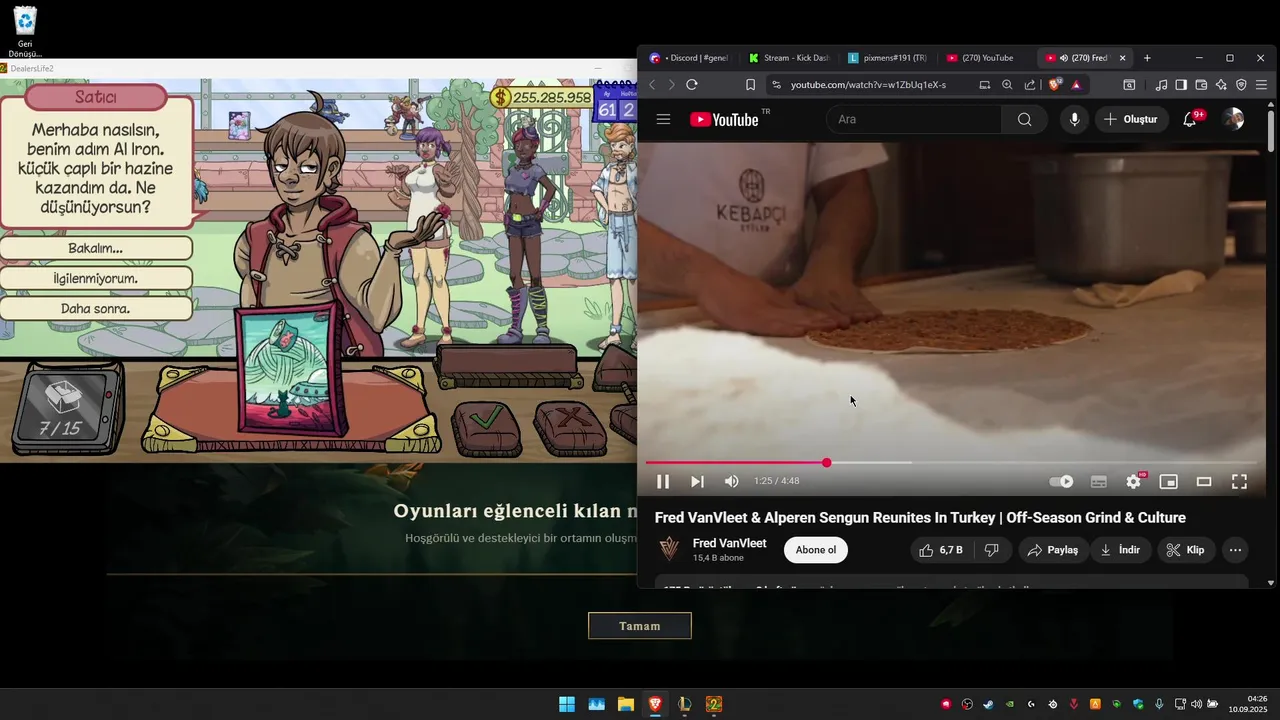Open File Explorer from taskbar

point(625,704)
